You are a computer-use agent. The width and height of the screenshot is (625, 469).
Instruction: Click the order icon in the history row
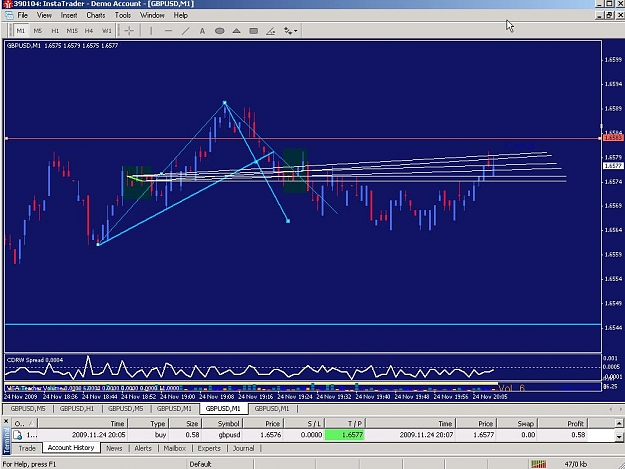tap(18, 435)
